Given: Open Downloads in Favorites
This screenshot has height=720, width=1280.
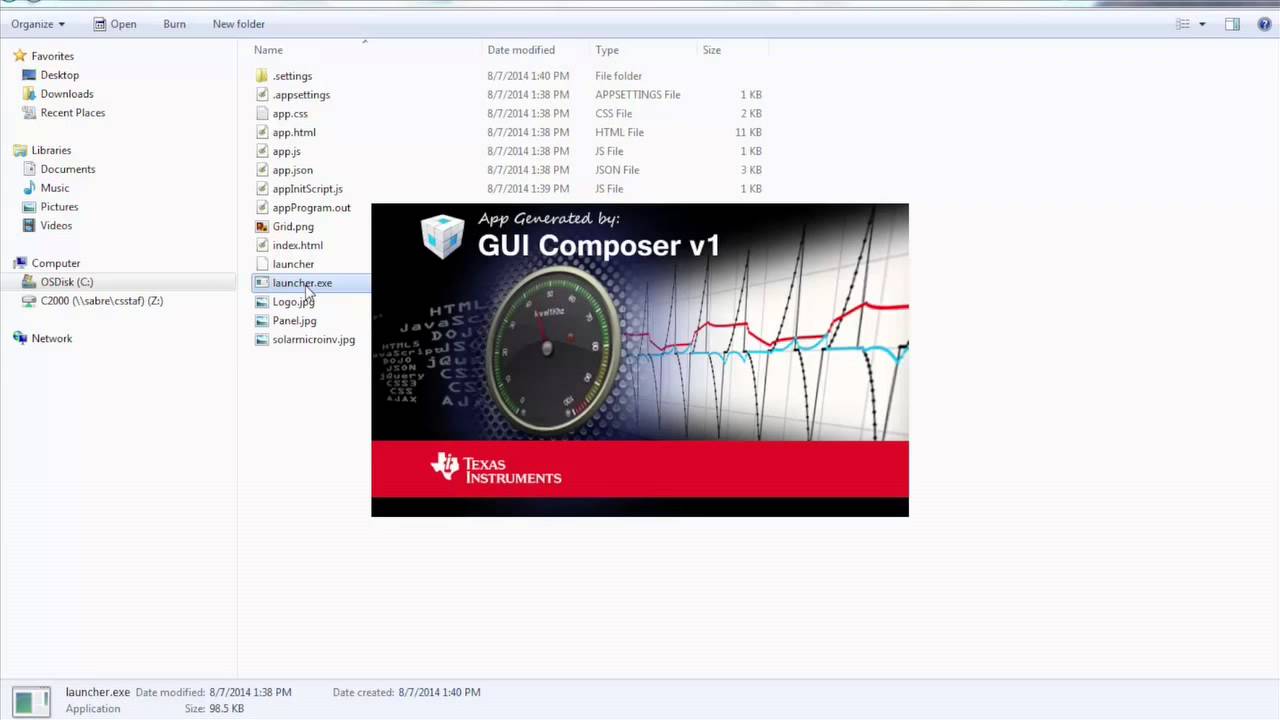Looking at the screenshot, I should point(67,94).
